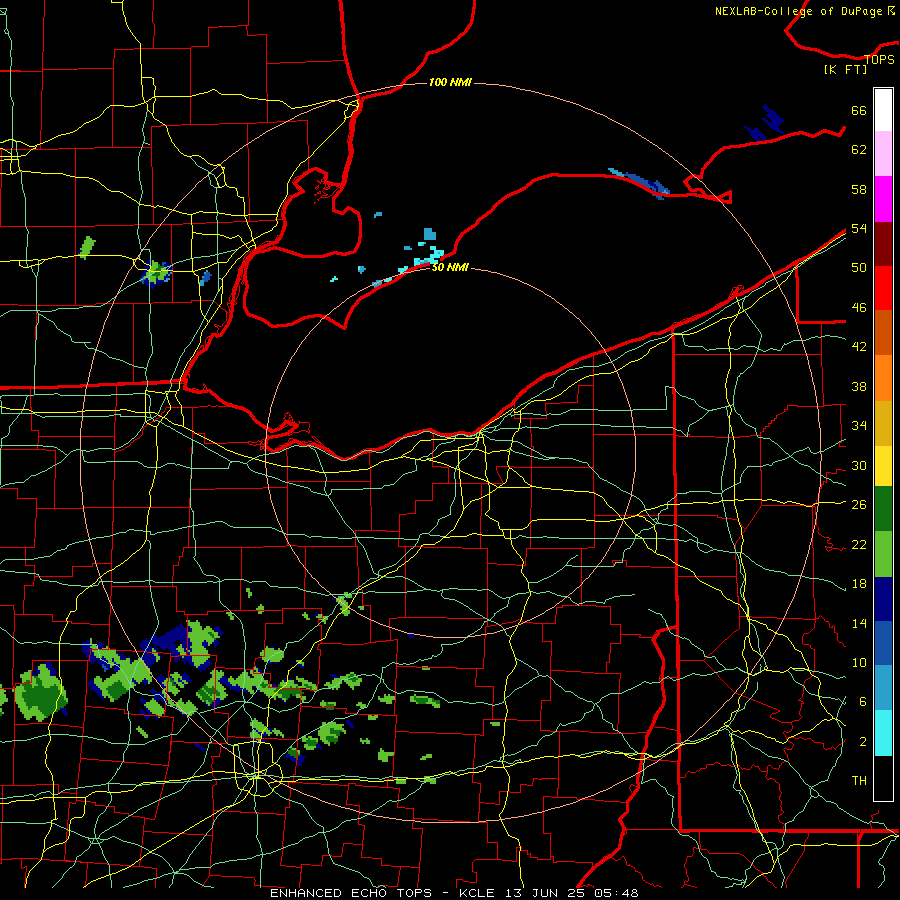Screen dimensions: 900x900
Task: Click the 54 legend value
Action: pyautogui.click(x=859, y=228)
